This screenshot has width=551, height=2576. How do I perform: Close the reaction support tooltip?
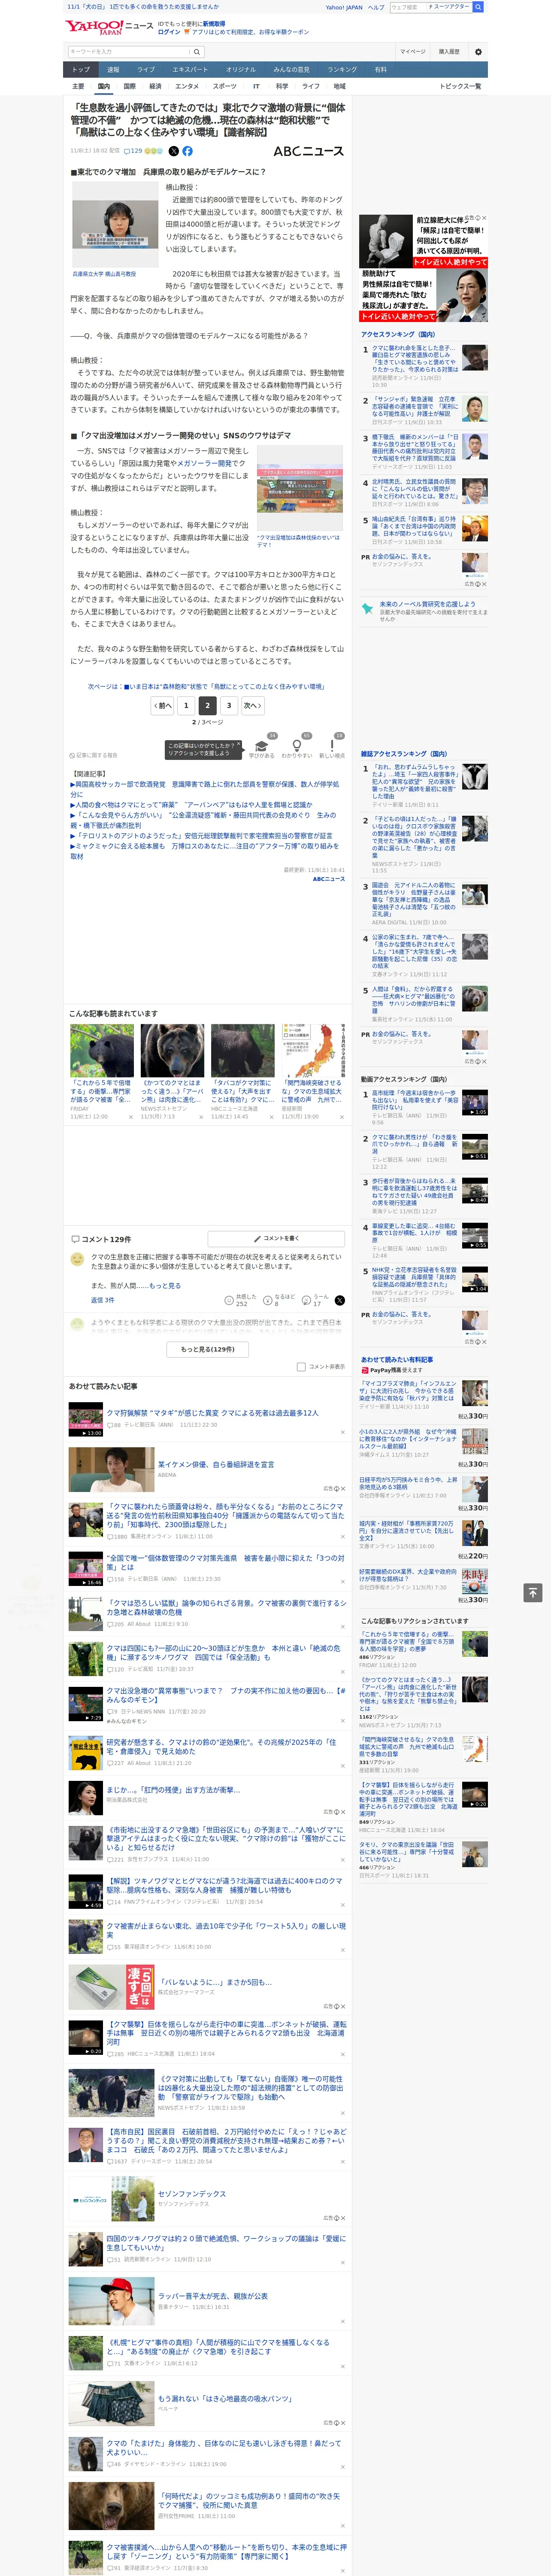(238, 745)
